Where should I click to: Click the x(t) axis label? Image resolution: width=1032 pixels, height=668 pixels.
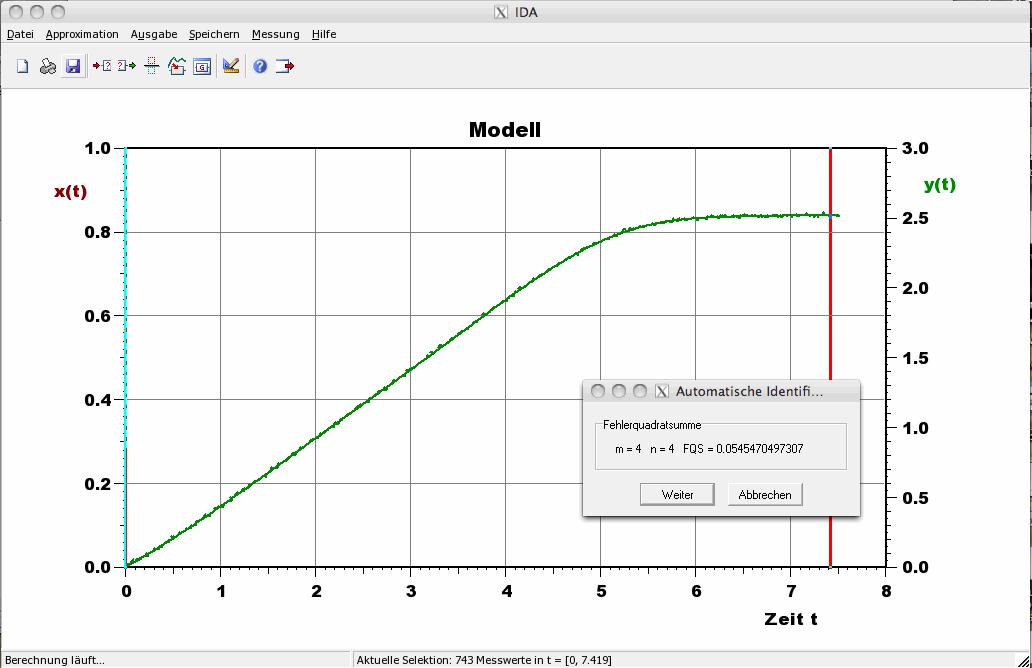point(70,192)
